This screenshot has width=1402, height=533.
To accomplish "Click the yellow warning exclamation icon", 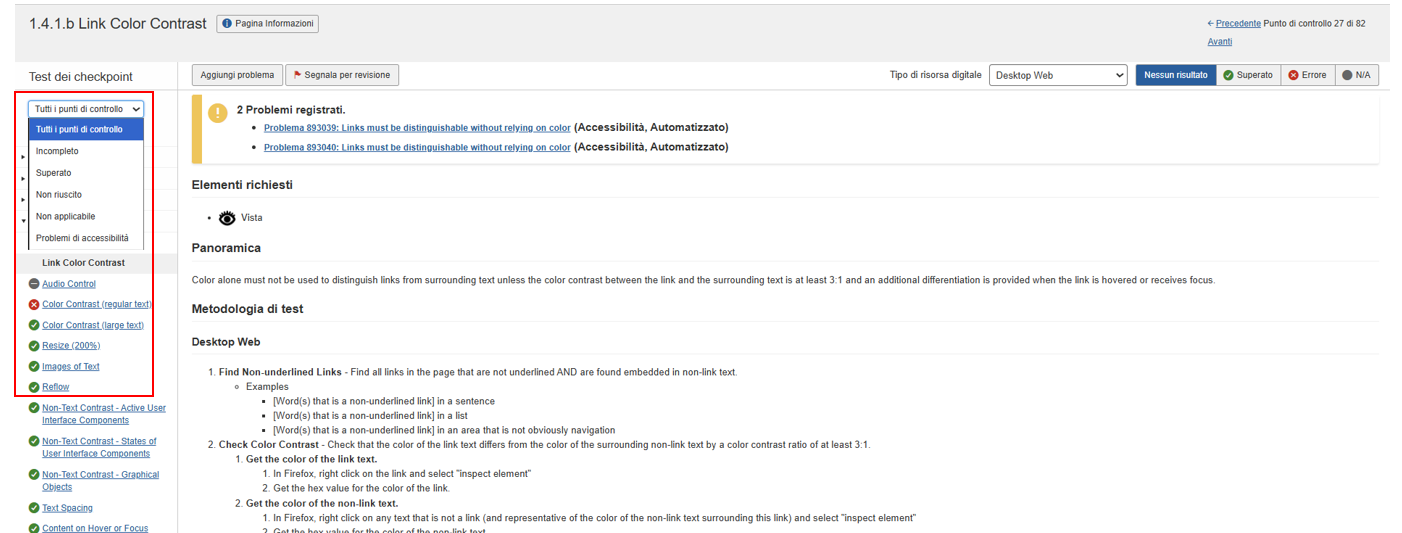I will point(217,113).
